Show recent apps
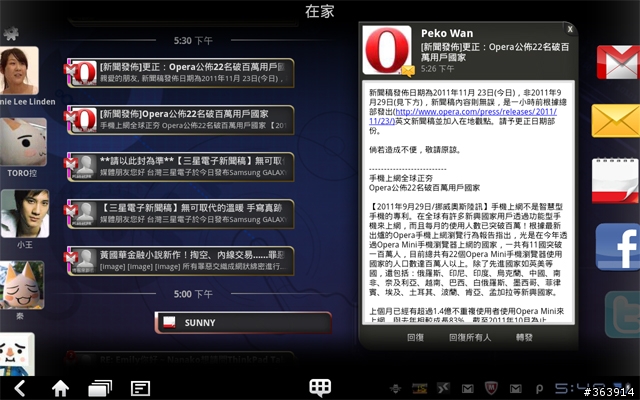Image resolution: width=640 pixels, height=400 pixels. pos(100,388)
